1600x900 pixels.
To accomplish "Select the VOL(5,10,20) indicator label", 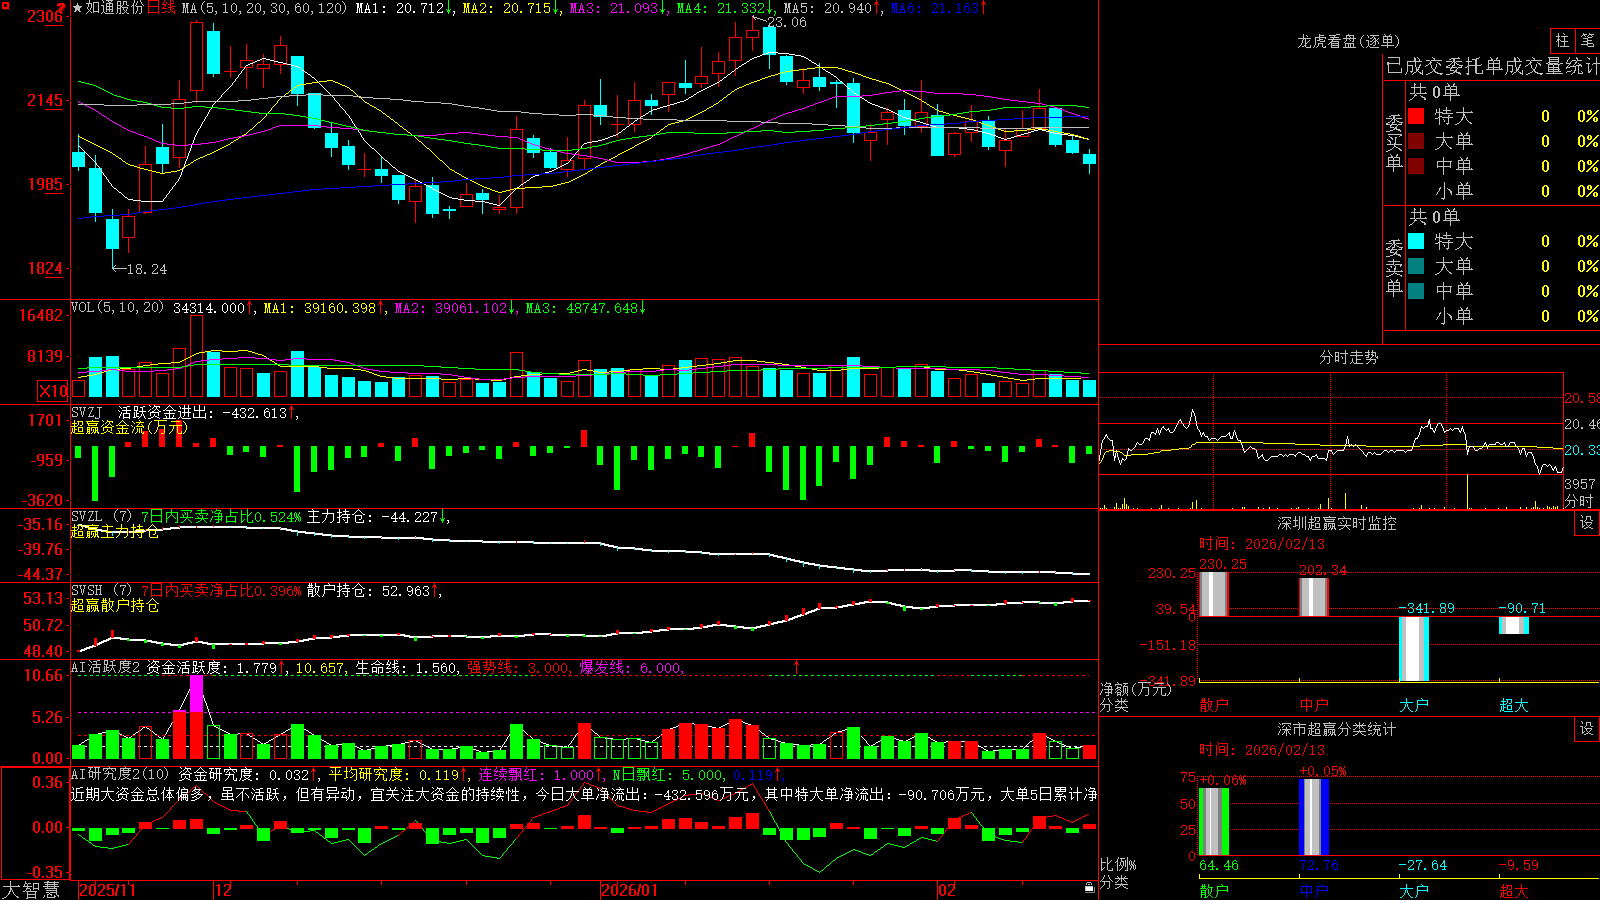I will click(x=117, y=308).
